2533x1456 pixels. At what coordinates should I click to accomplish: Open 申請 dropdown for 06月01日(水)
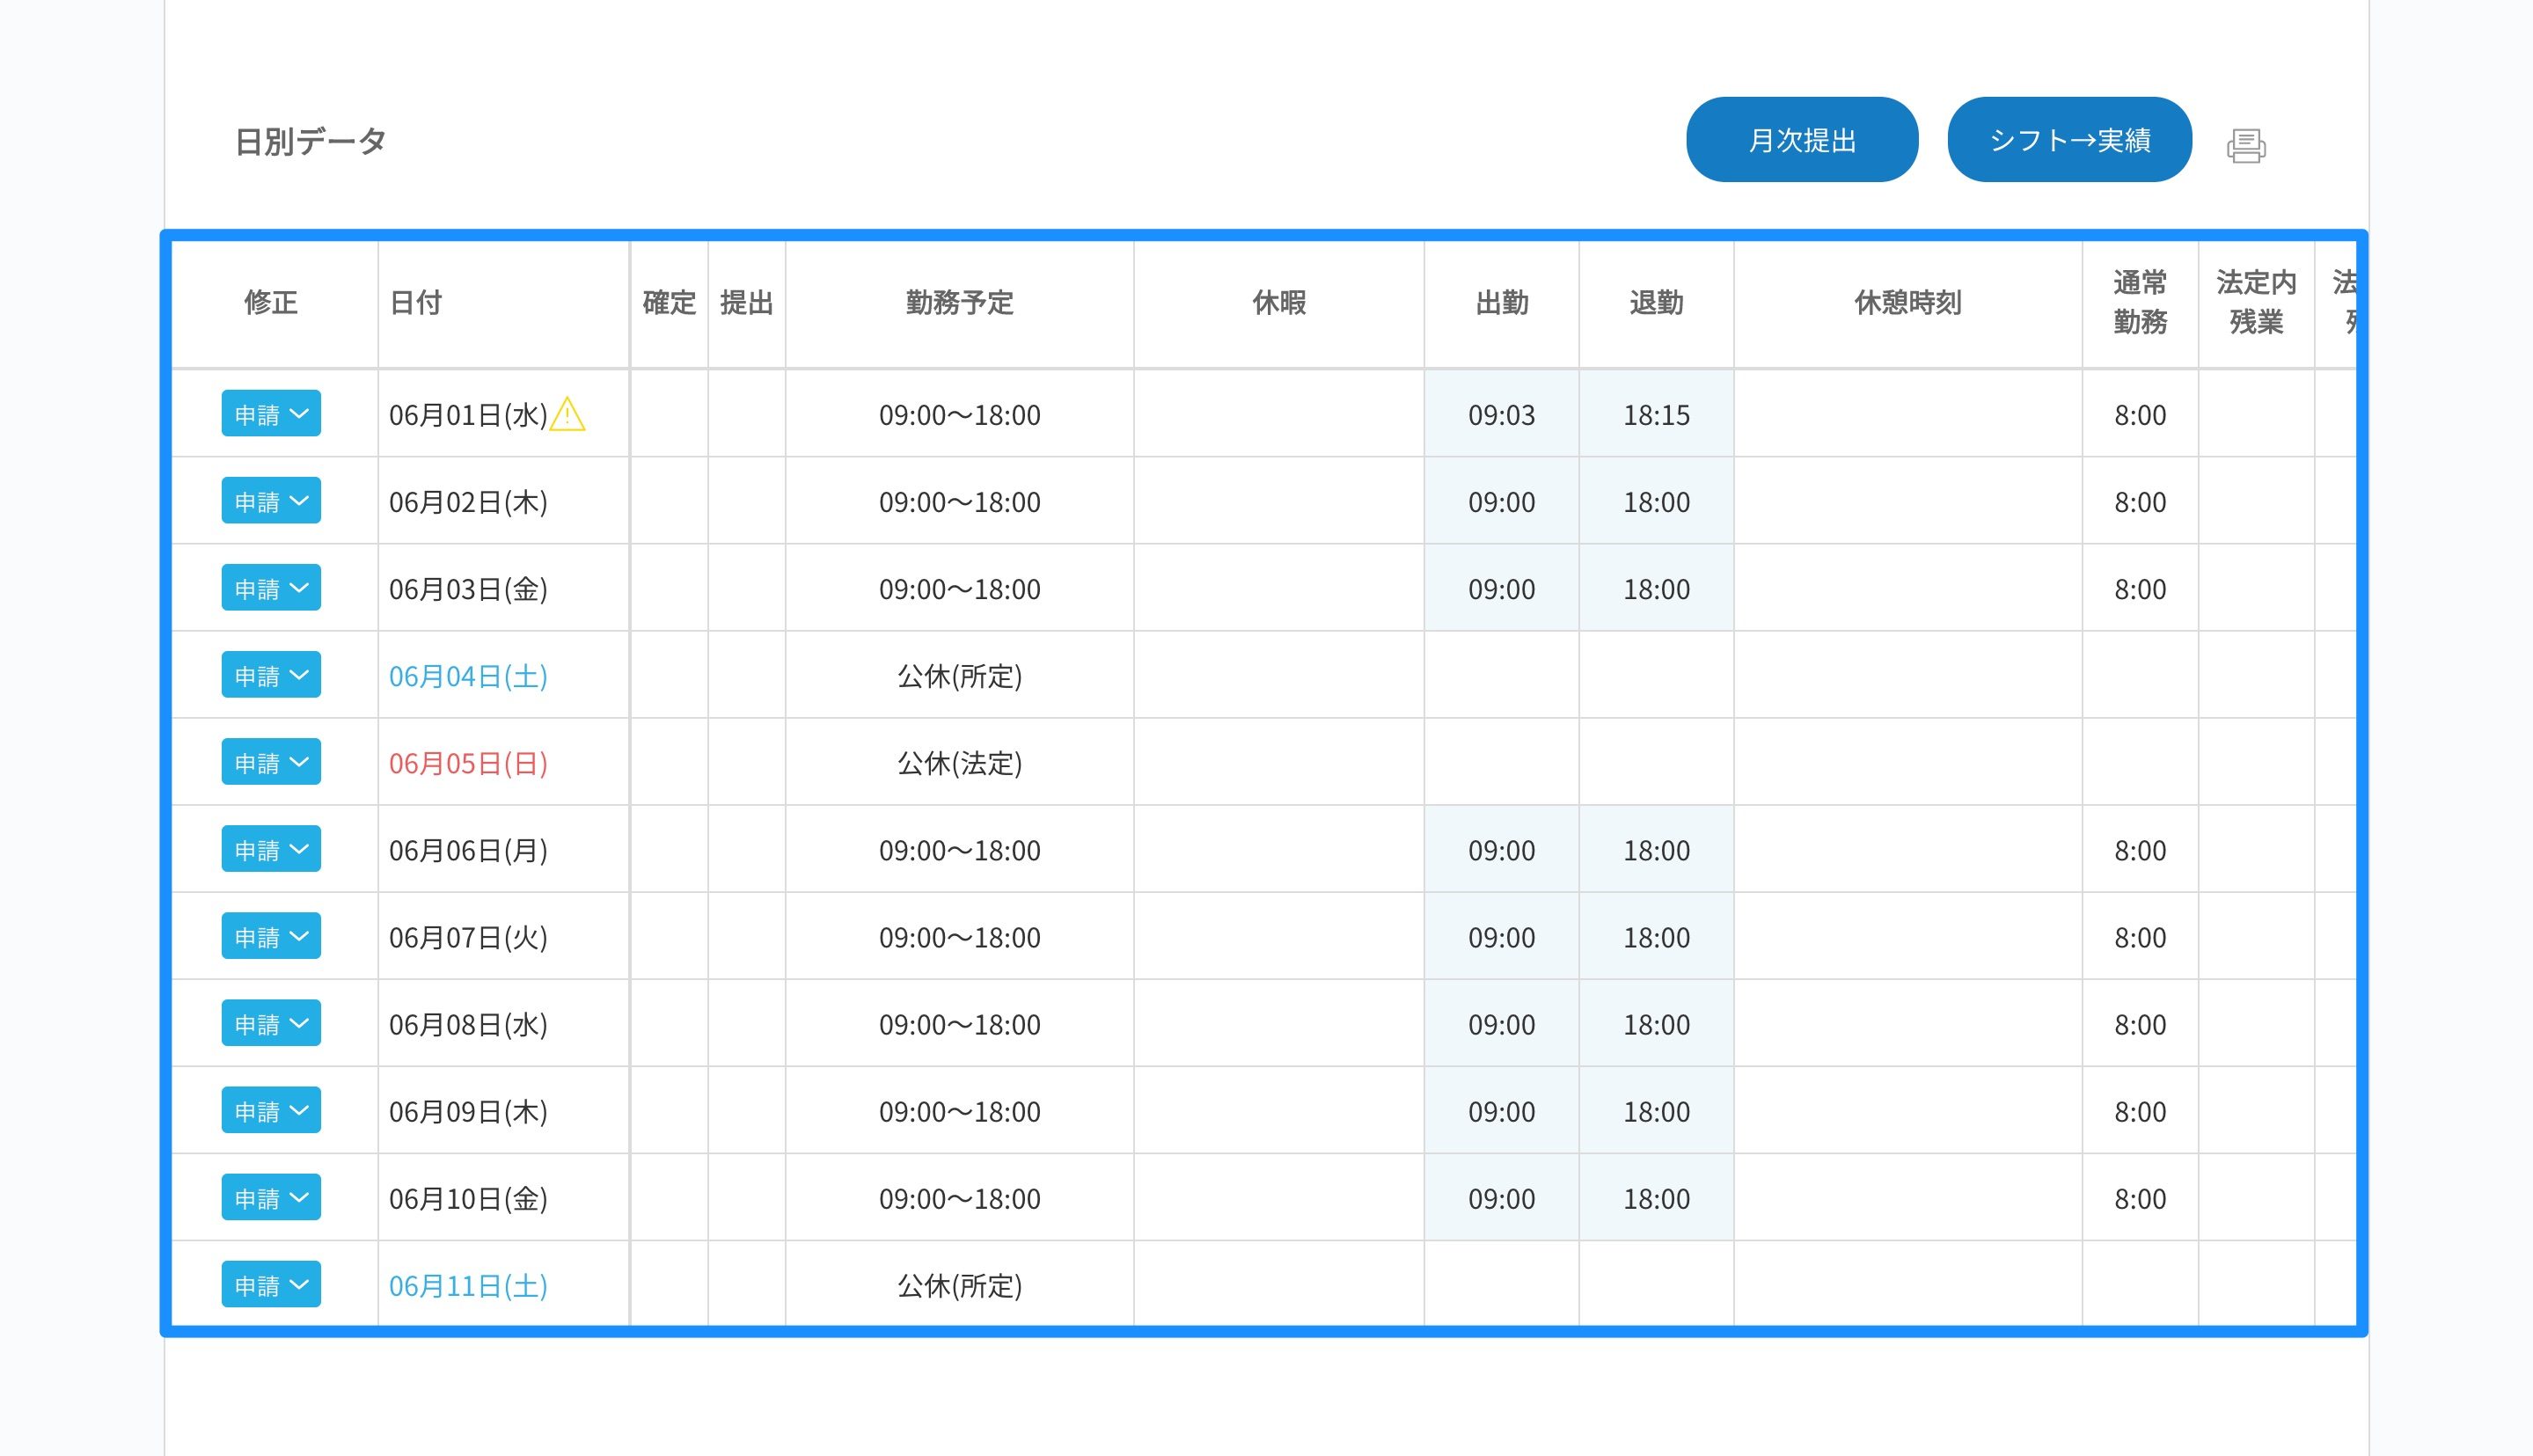coord(271,414)
